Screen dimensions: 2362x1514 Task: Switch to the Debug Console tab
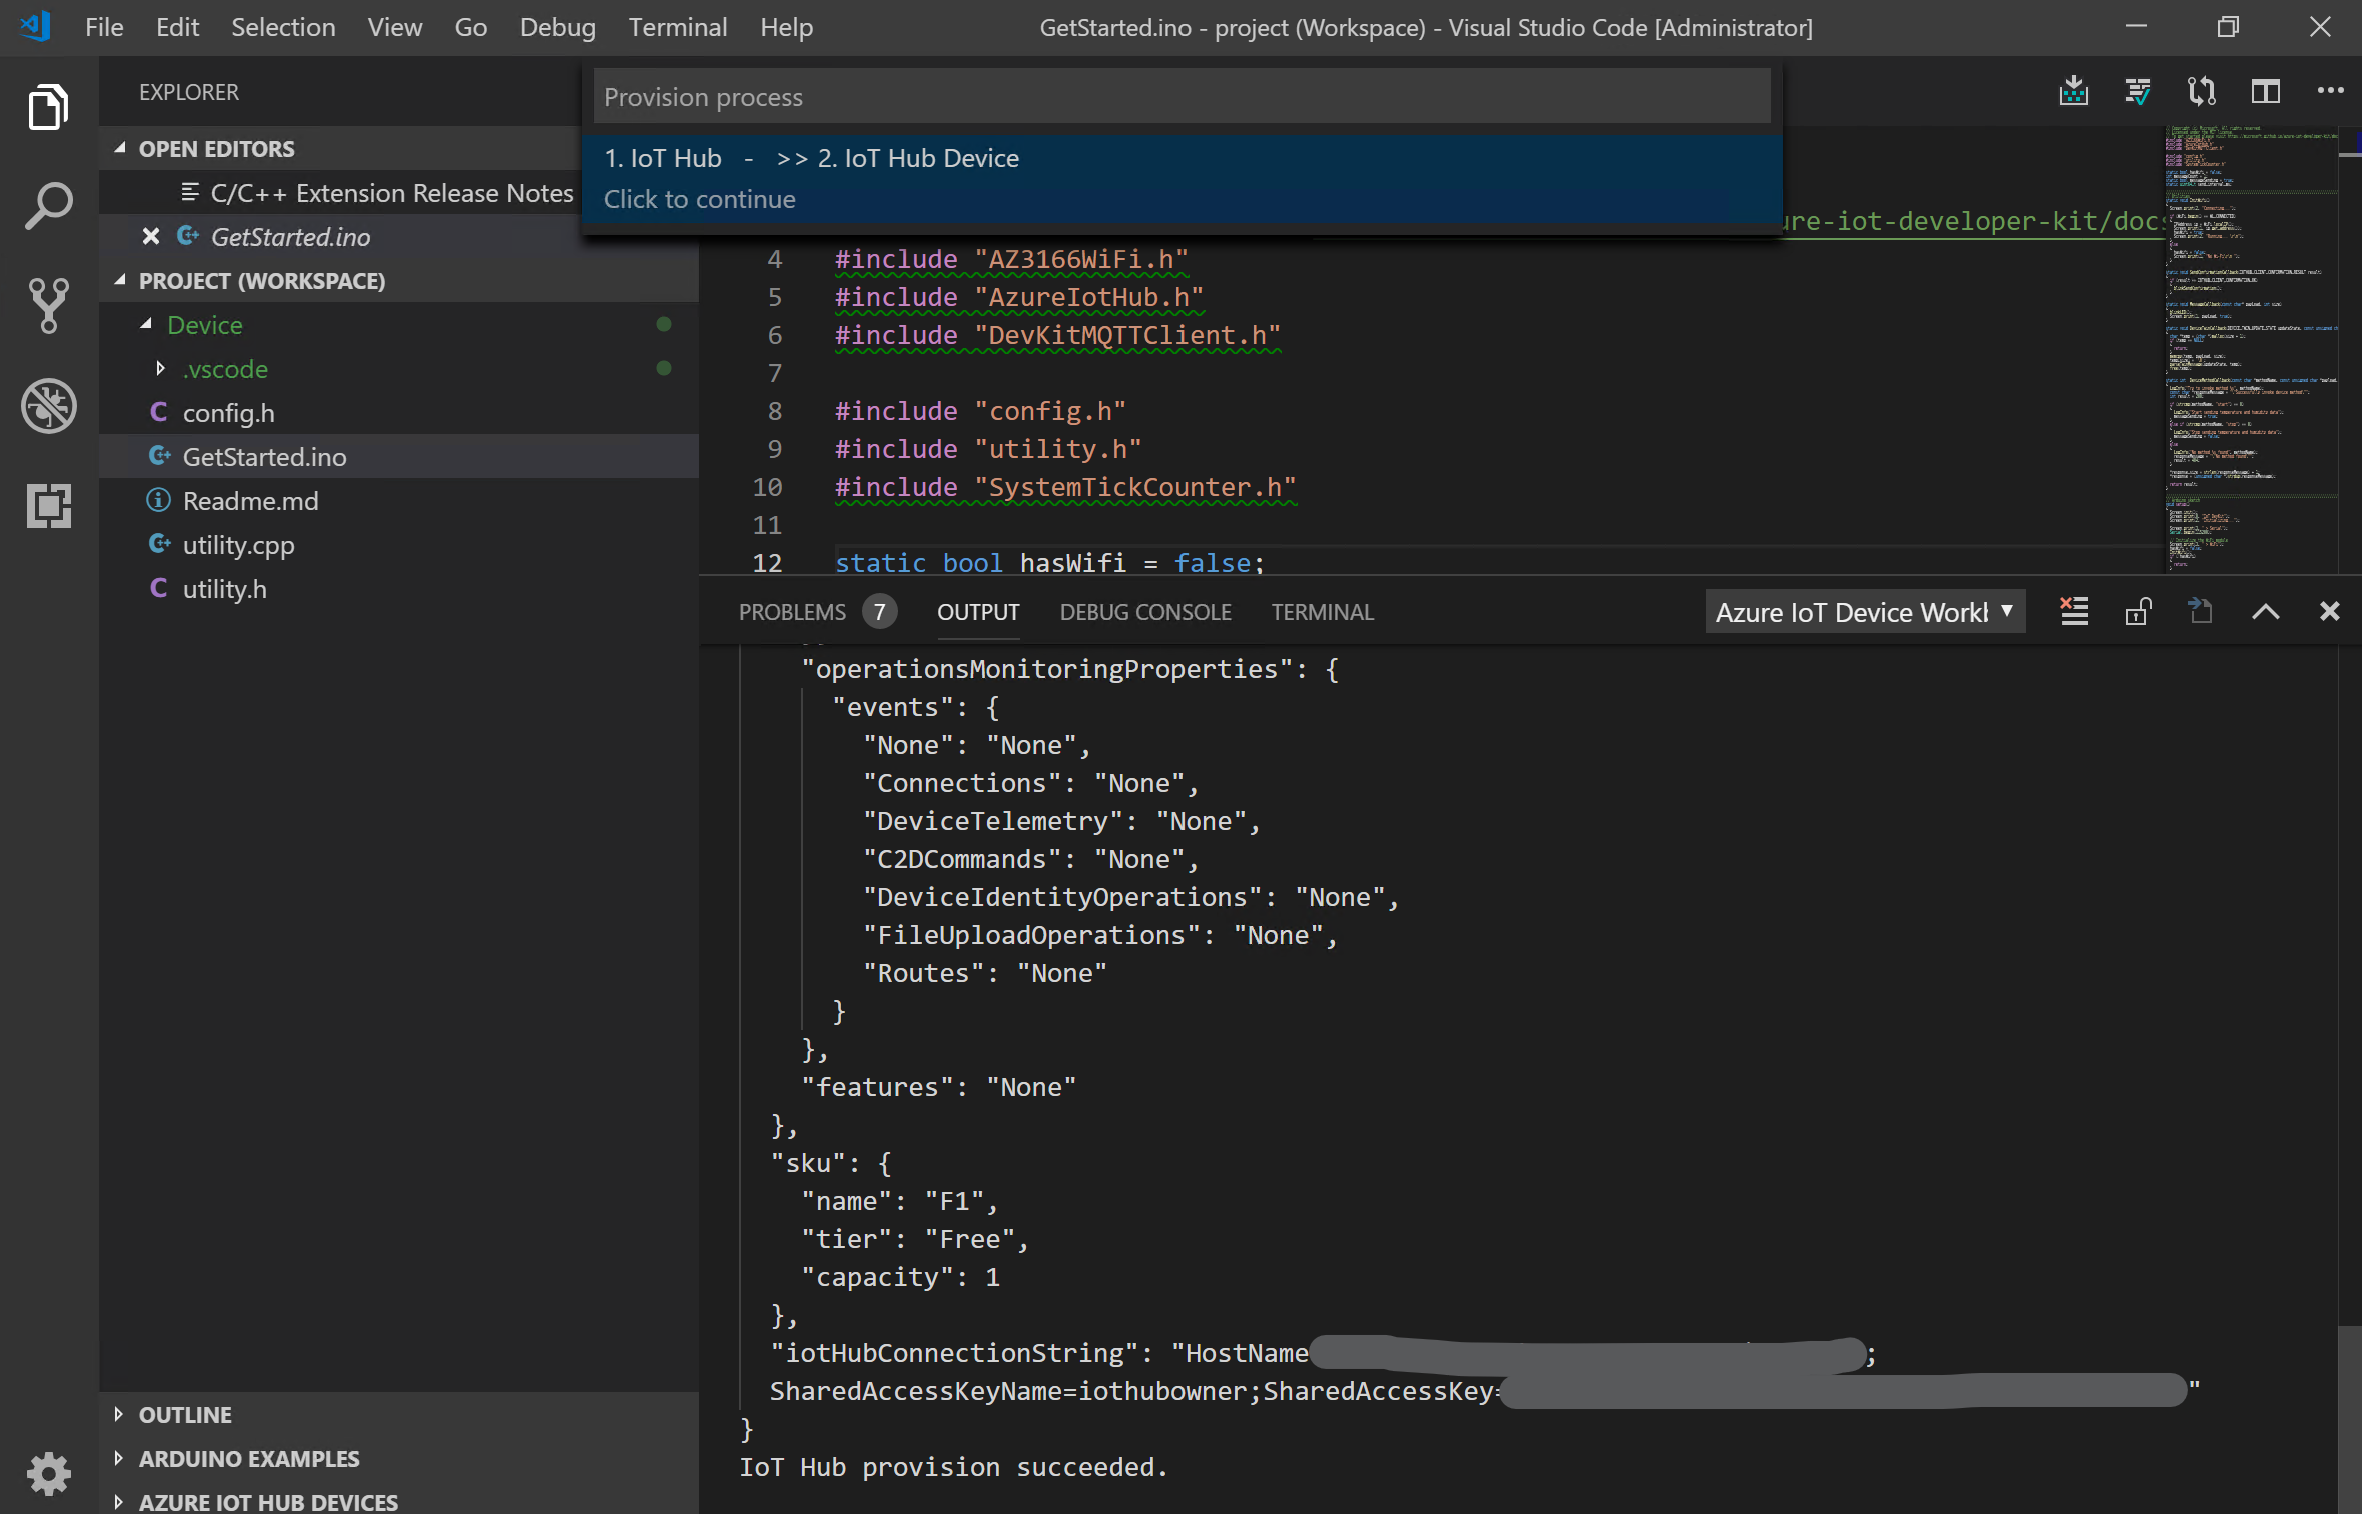[1145, 612]
